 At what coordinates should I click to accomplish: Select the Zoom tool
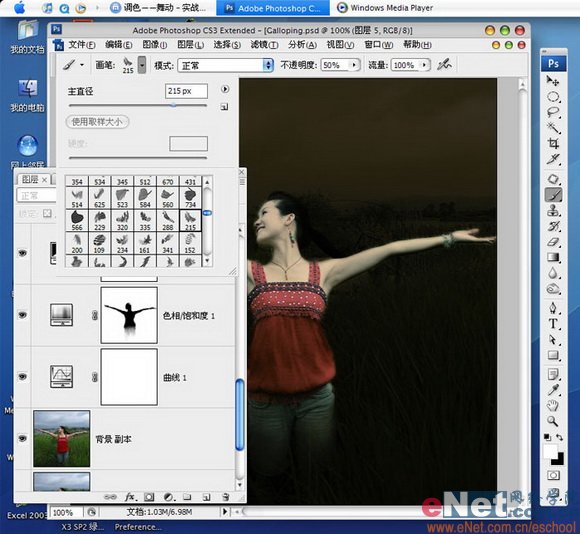[x=553, y=421]
